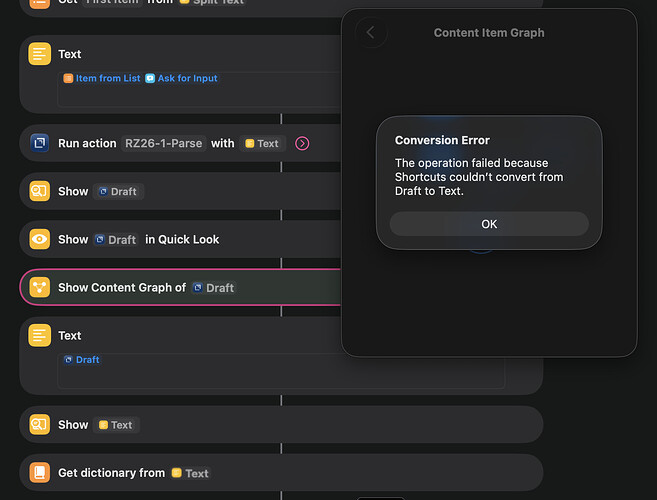Click the Show Content Graph action icon
Screen dimensions: 657x500
coord(39,287)
